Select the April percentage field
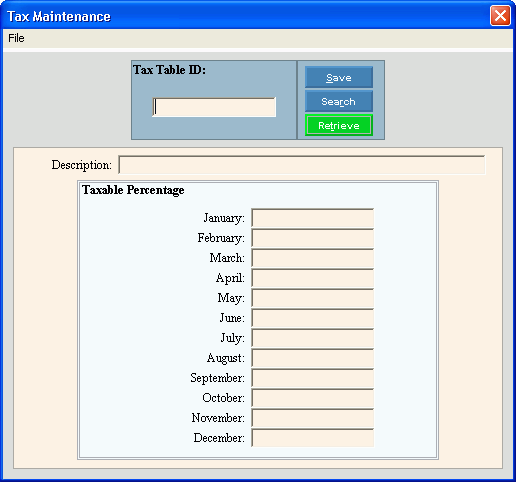The image size is (516, 482). (x=312, y=278)
